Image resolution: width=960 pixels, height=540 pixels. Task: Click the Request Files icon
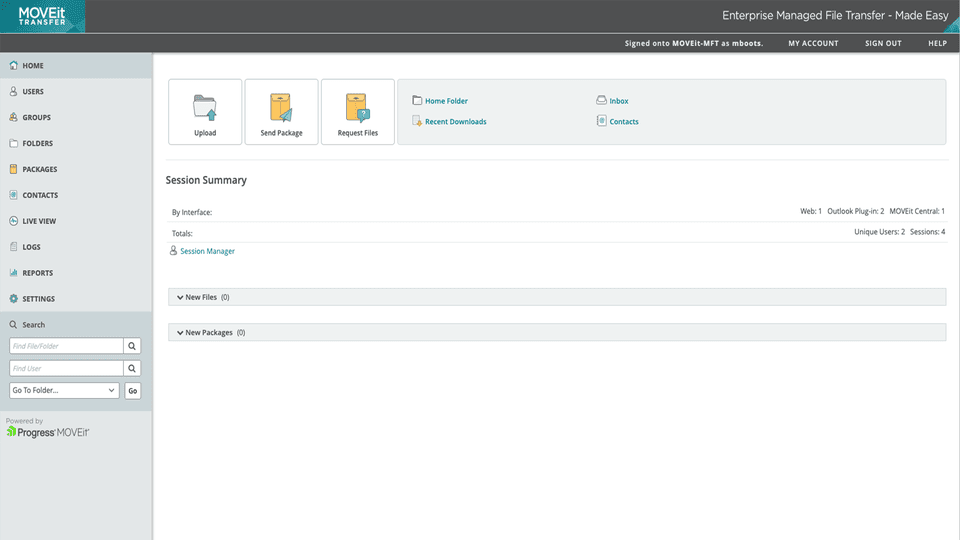pyautogui.click(x=357, y=106)
